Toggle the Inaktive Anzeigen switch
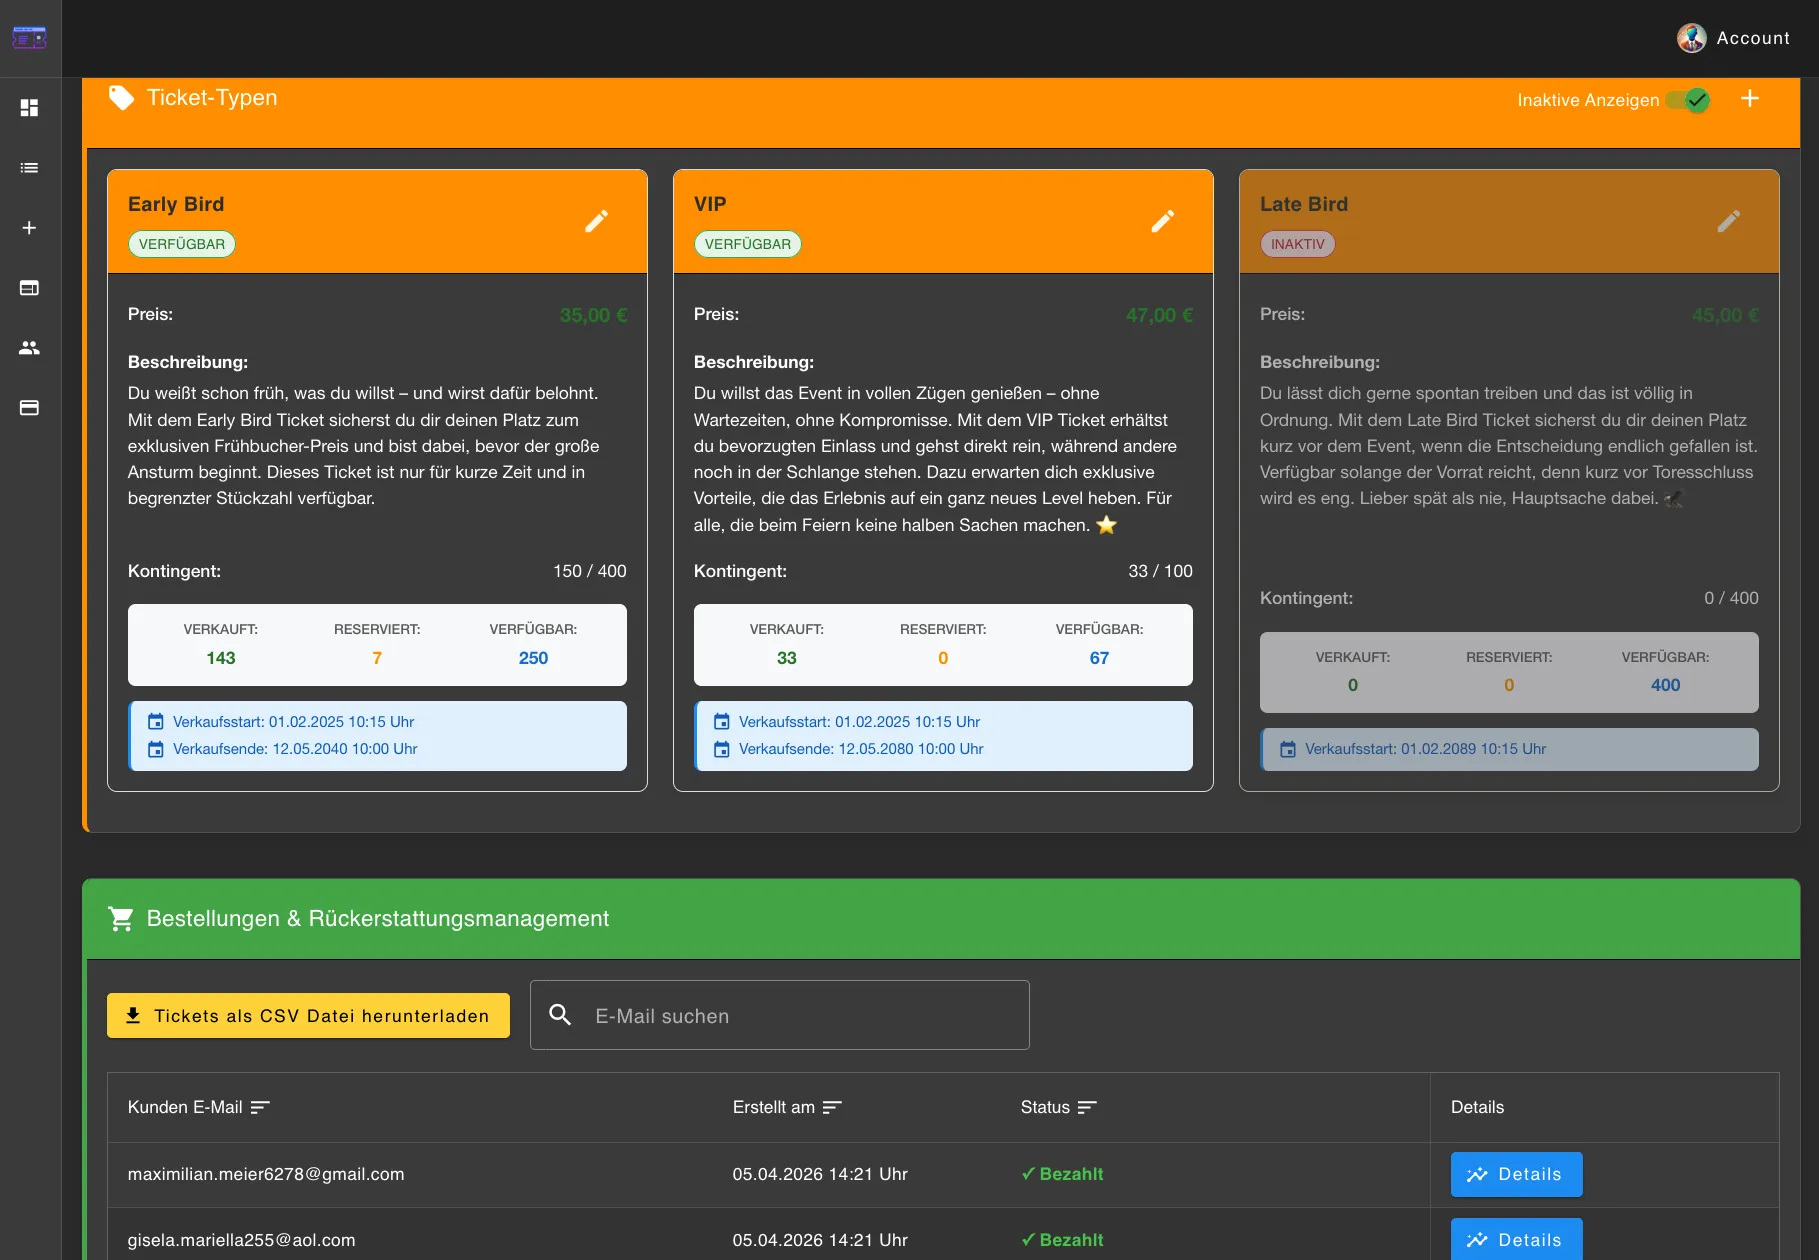Image resolution: width=1819 pixels, height=1260 pixels. tap(1688, 100)
